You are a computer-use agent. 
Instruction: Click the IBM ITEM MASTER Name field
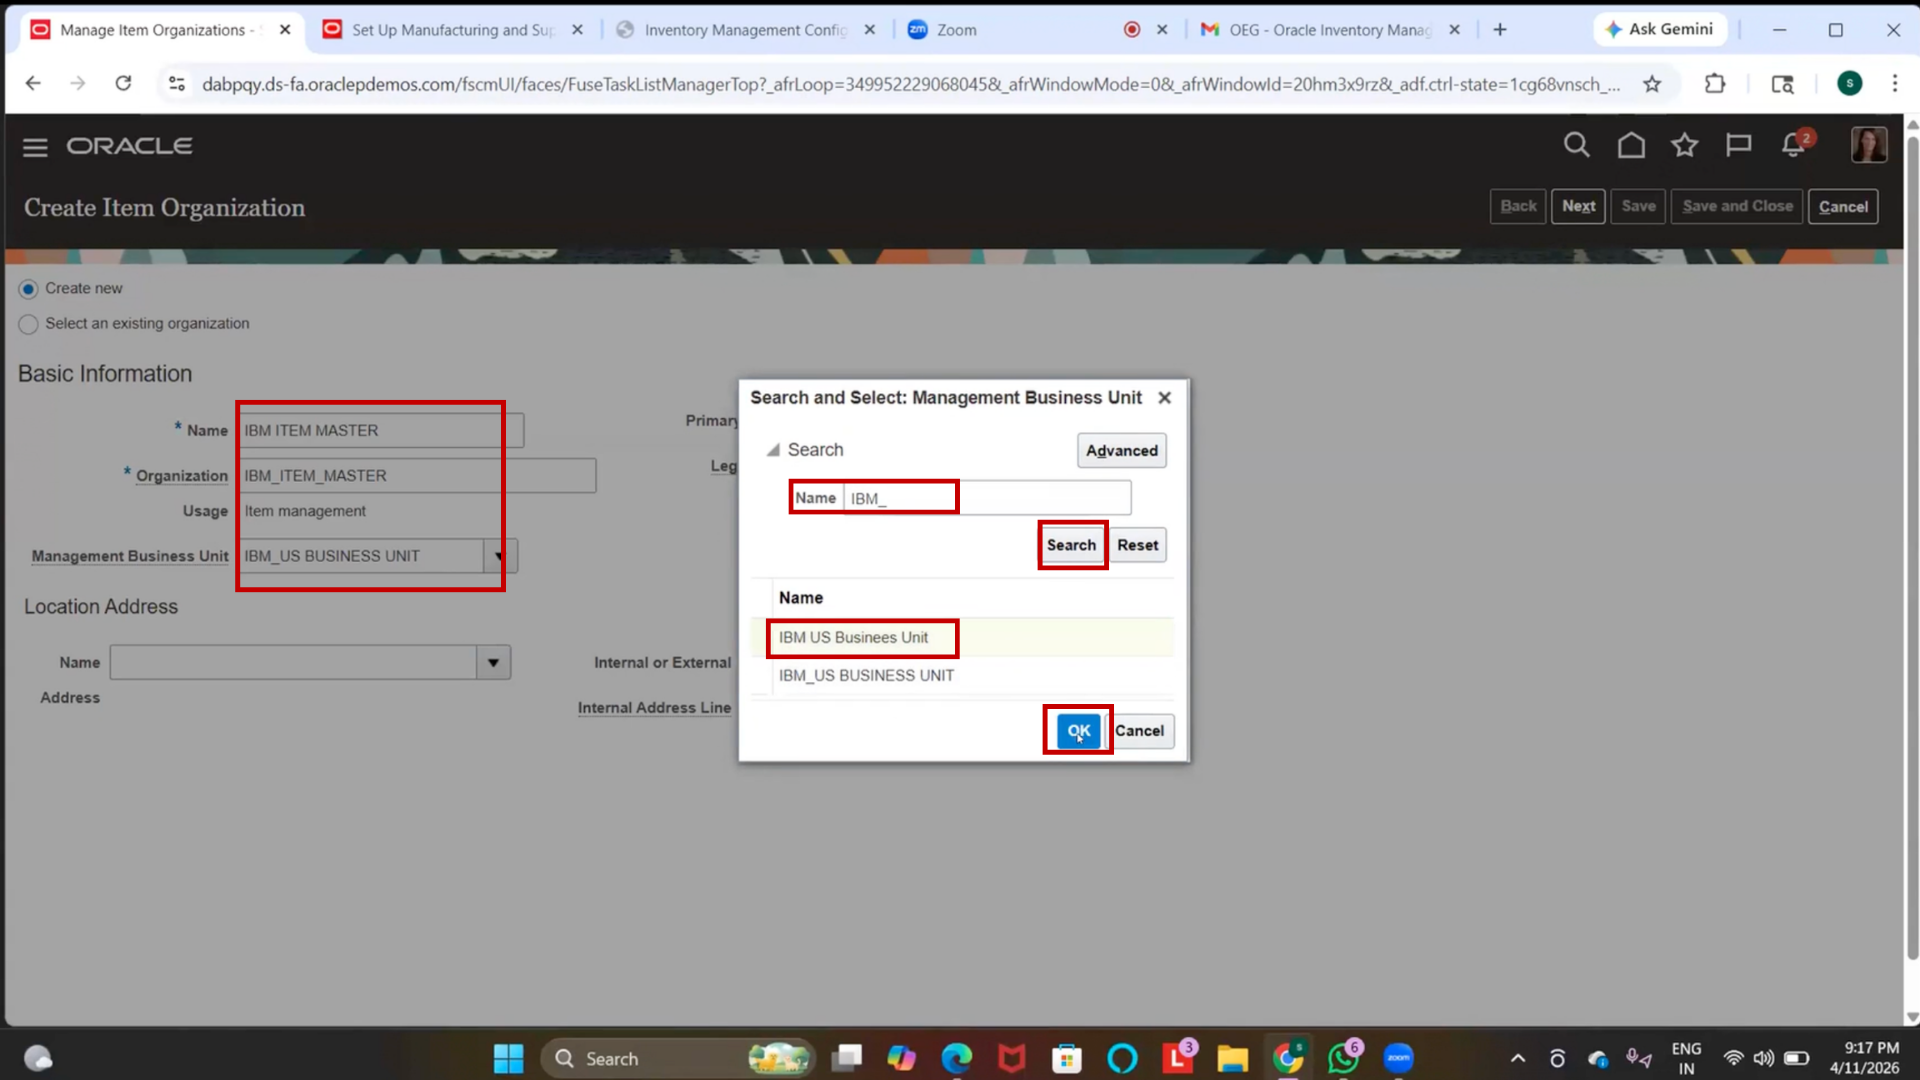[x=381, y=431]
